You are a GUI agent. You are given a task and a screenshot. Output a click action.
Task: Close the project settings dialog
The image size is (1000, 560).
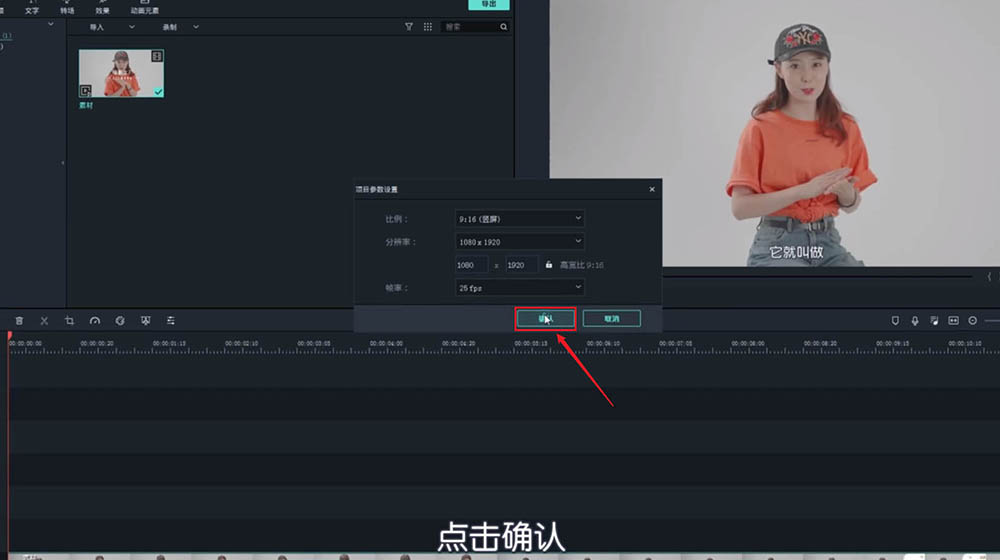point(652,189)
